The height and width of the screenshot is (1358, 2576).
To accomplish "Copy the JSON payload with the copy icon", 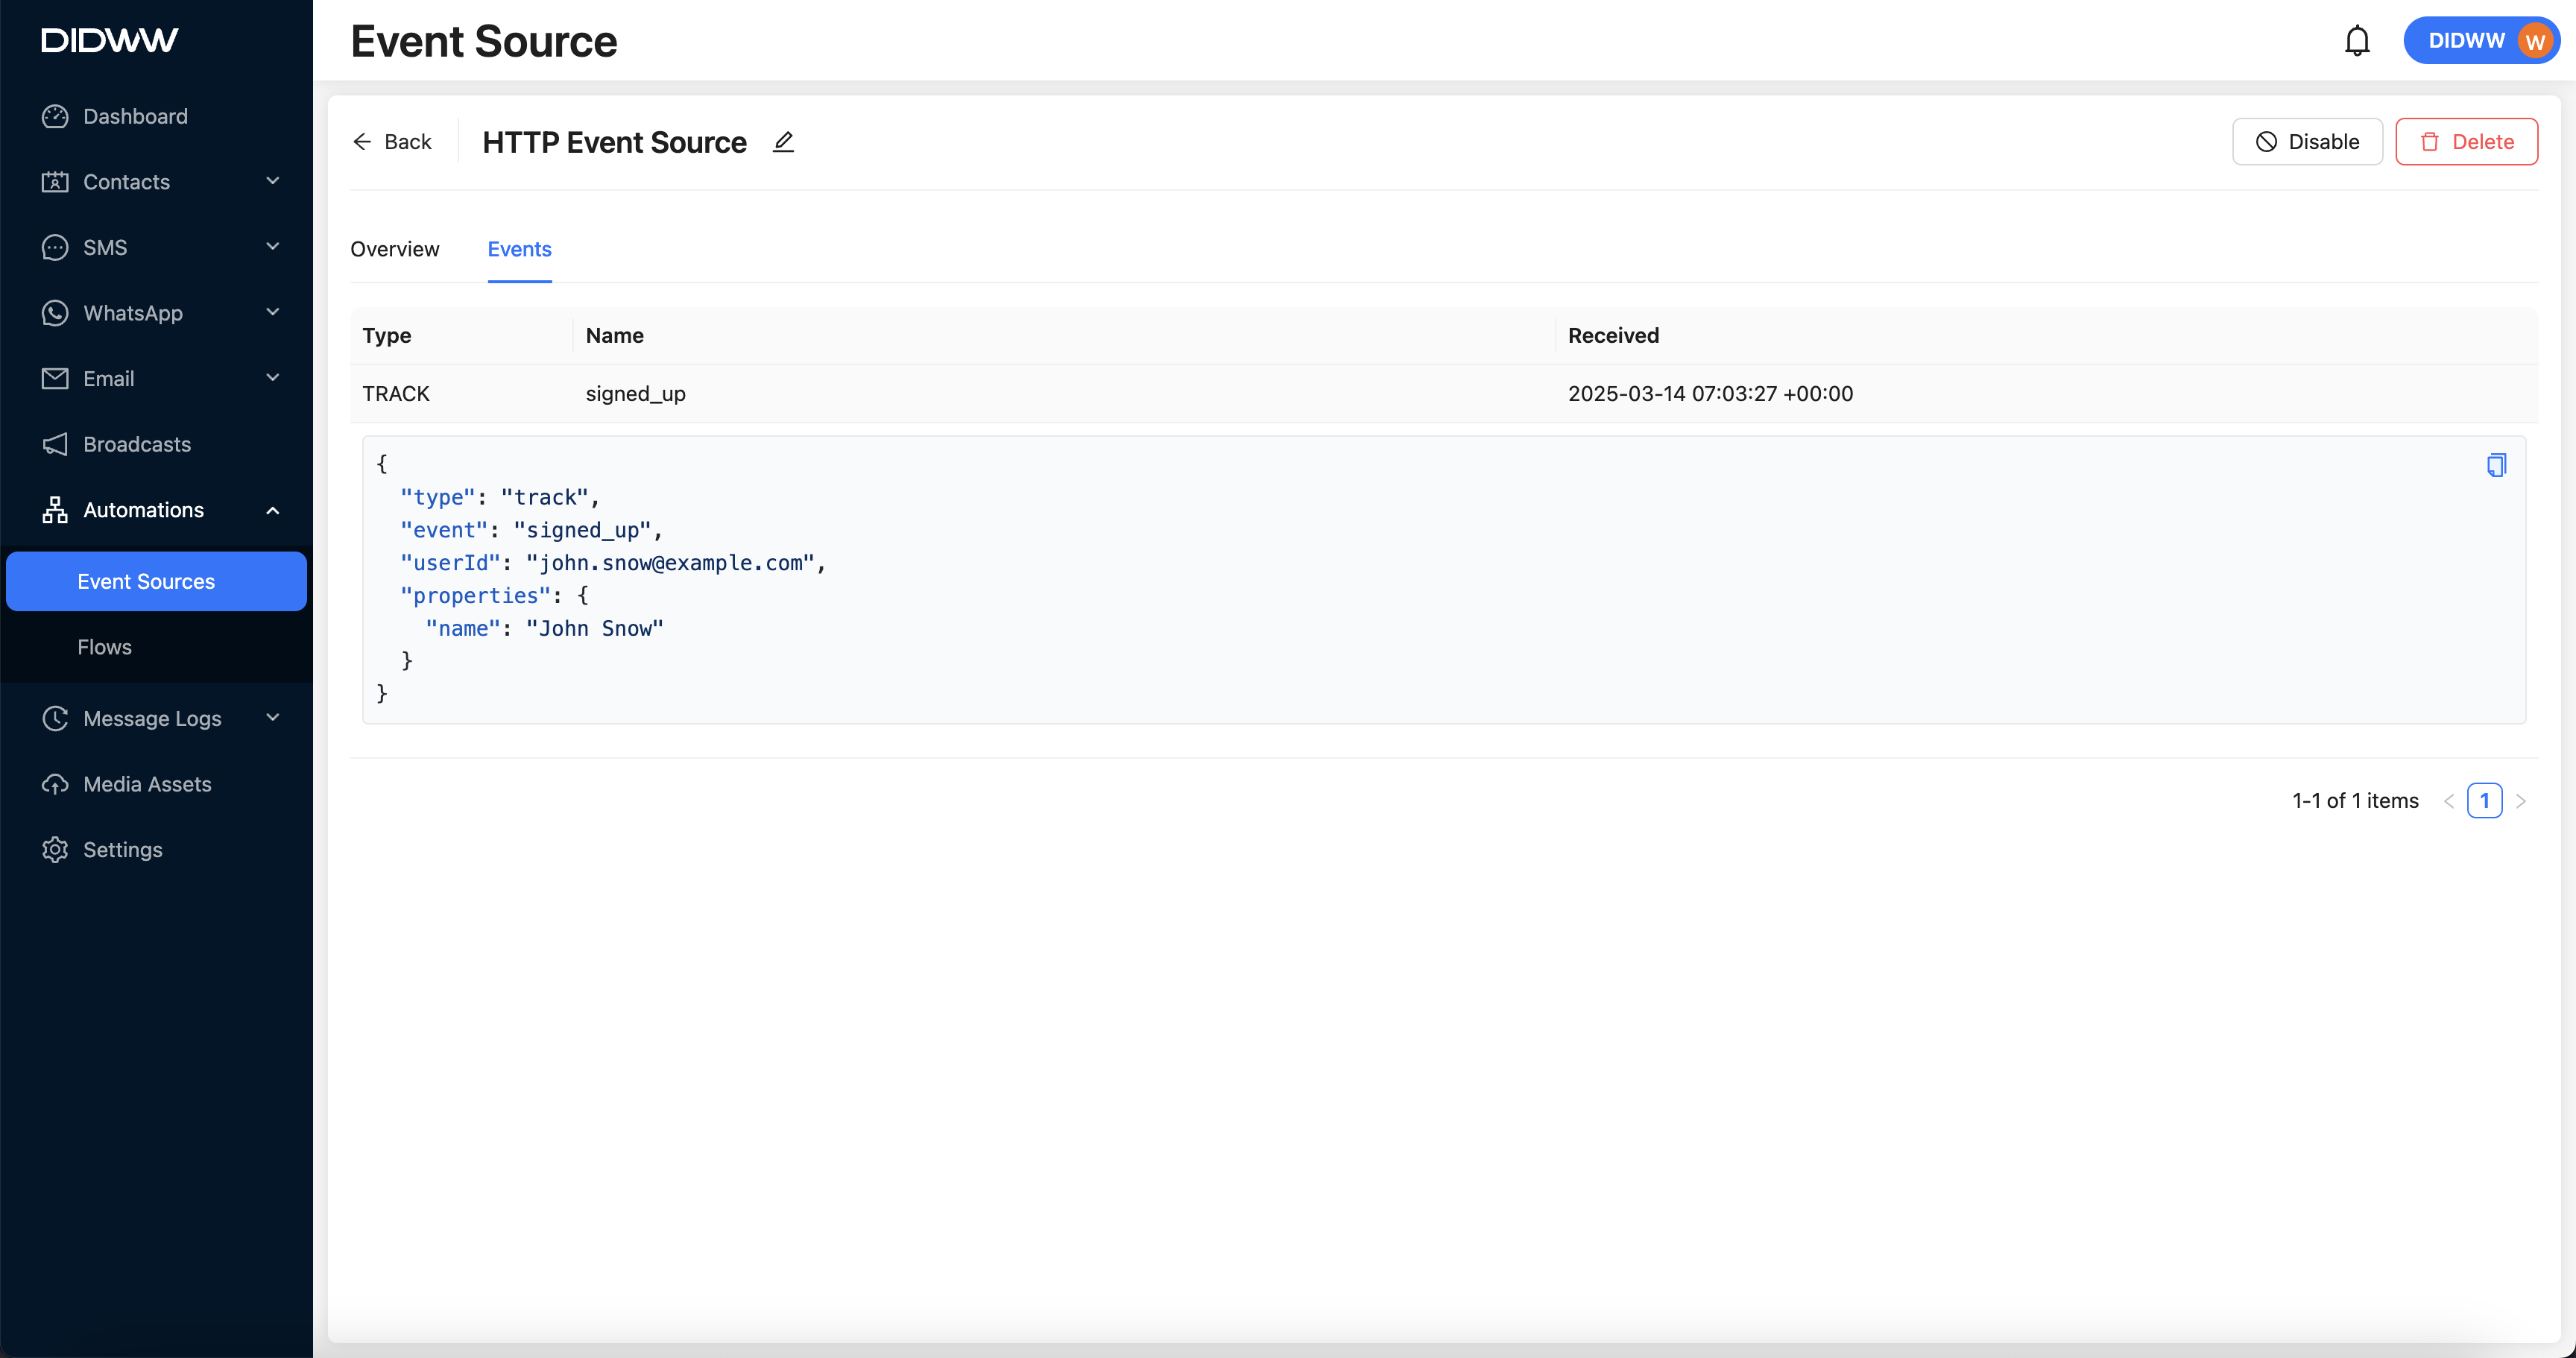I will tap(2495, 465).
